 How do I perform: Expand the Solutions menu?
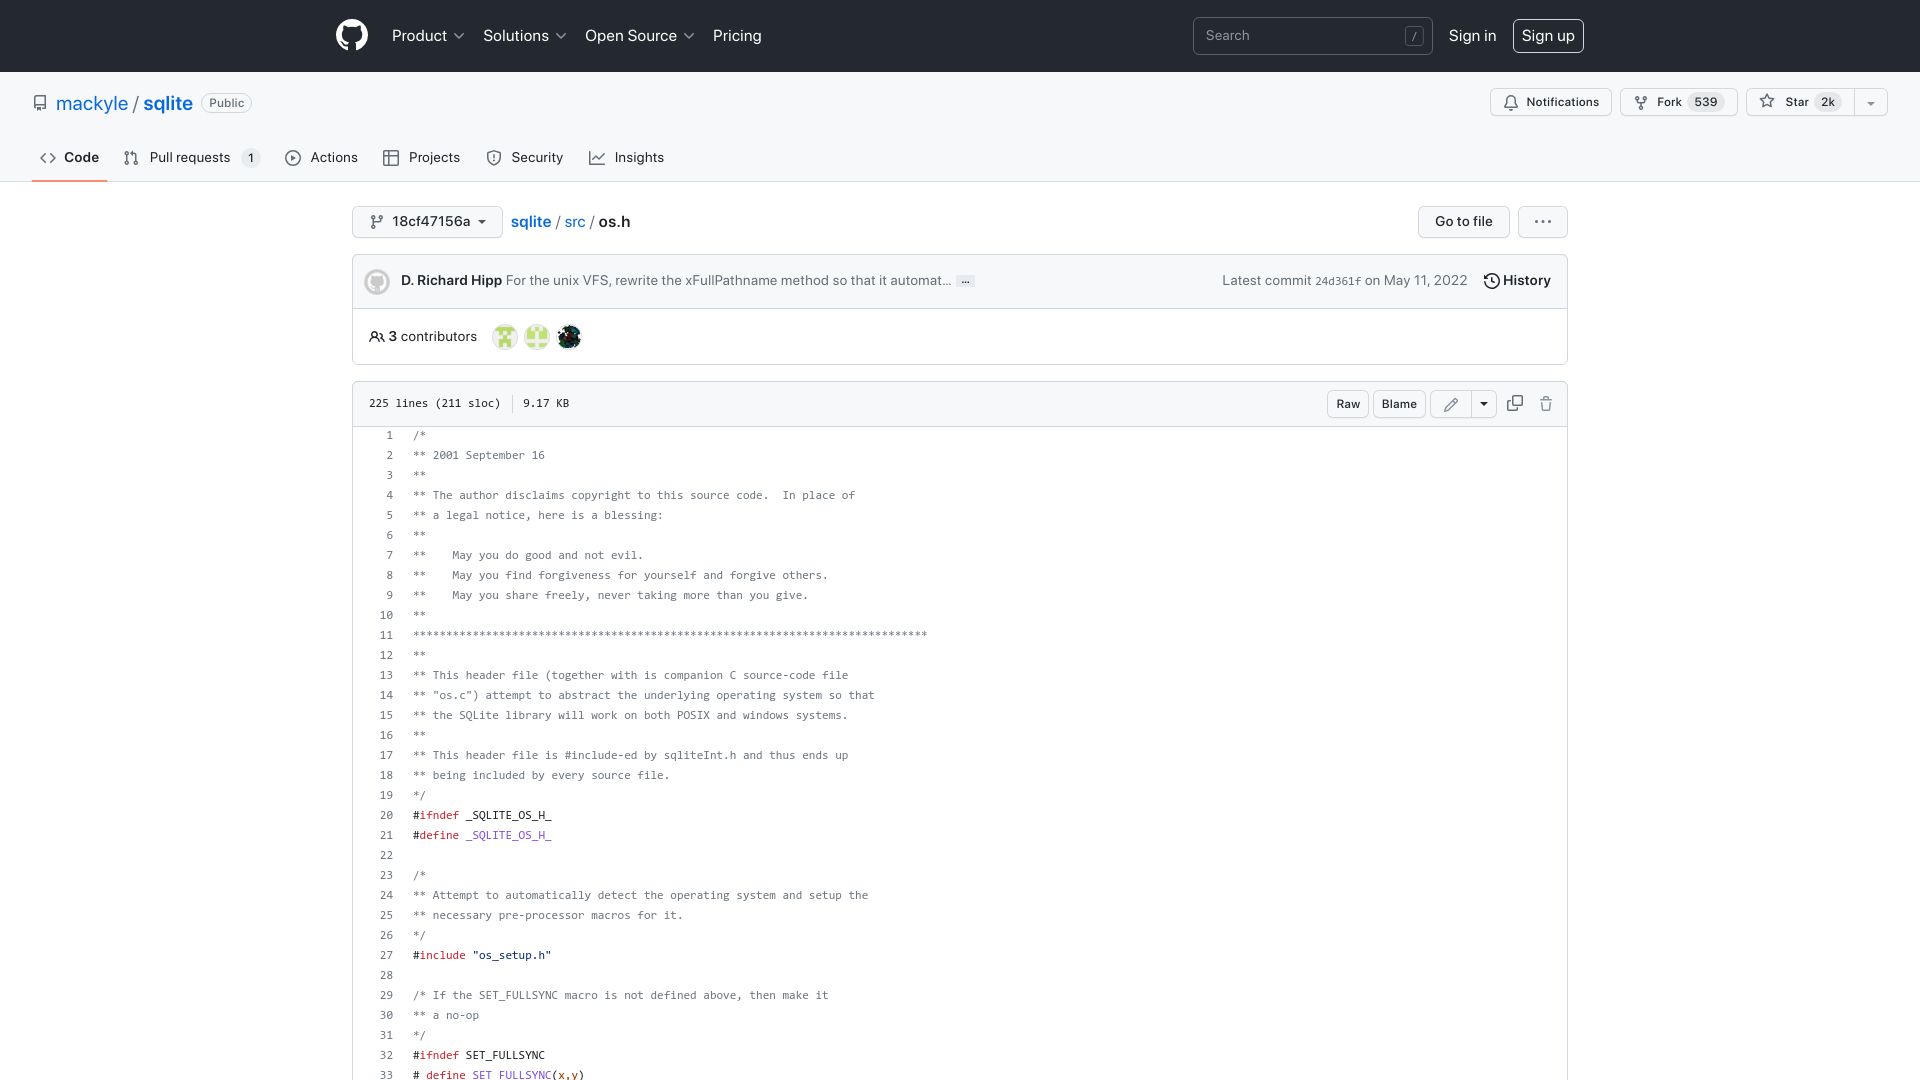pyautogui.click(x=525, y=36)
